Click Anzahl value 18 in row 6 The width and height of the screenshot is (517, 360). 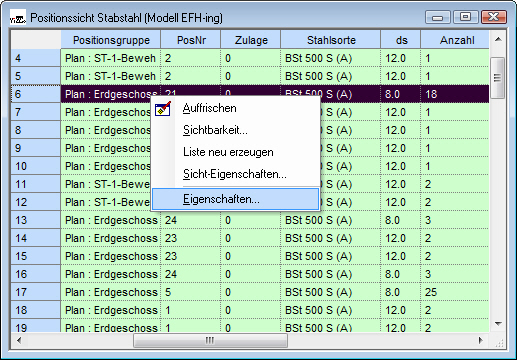click(x=455, y=94)
